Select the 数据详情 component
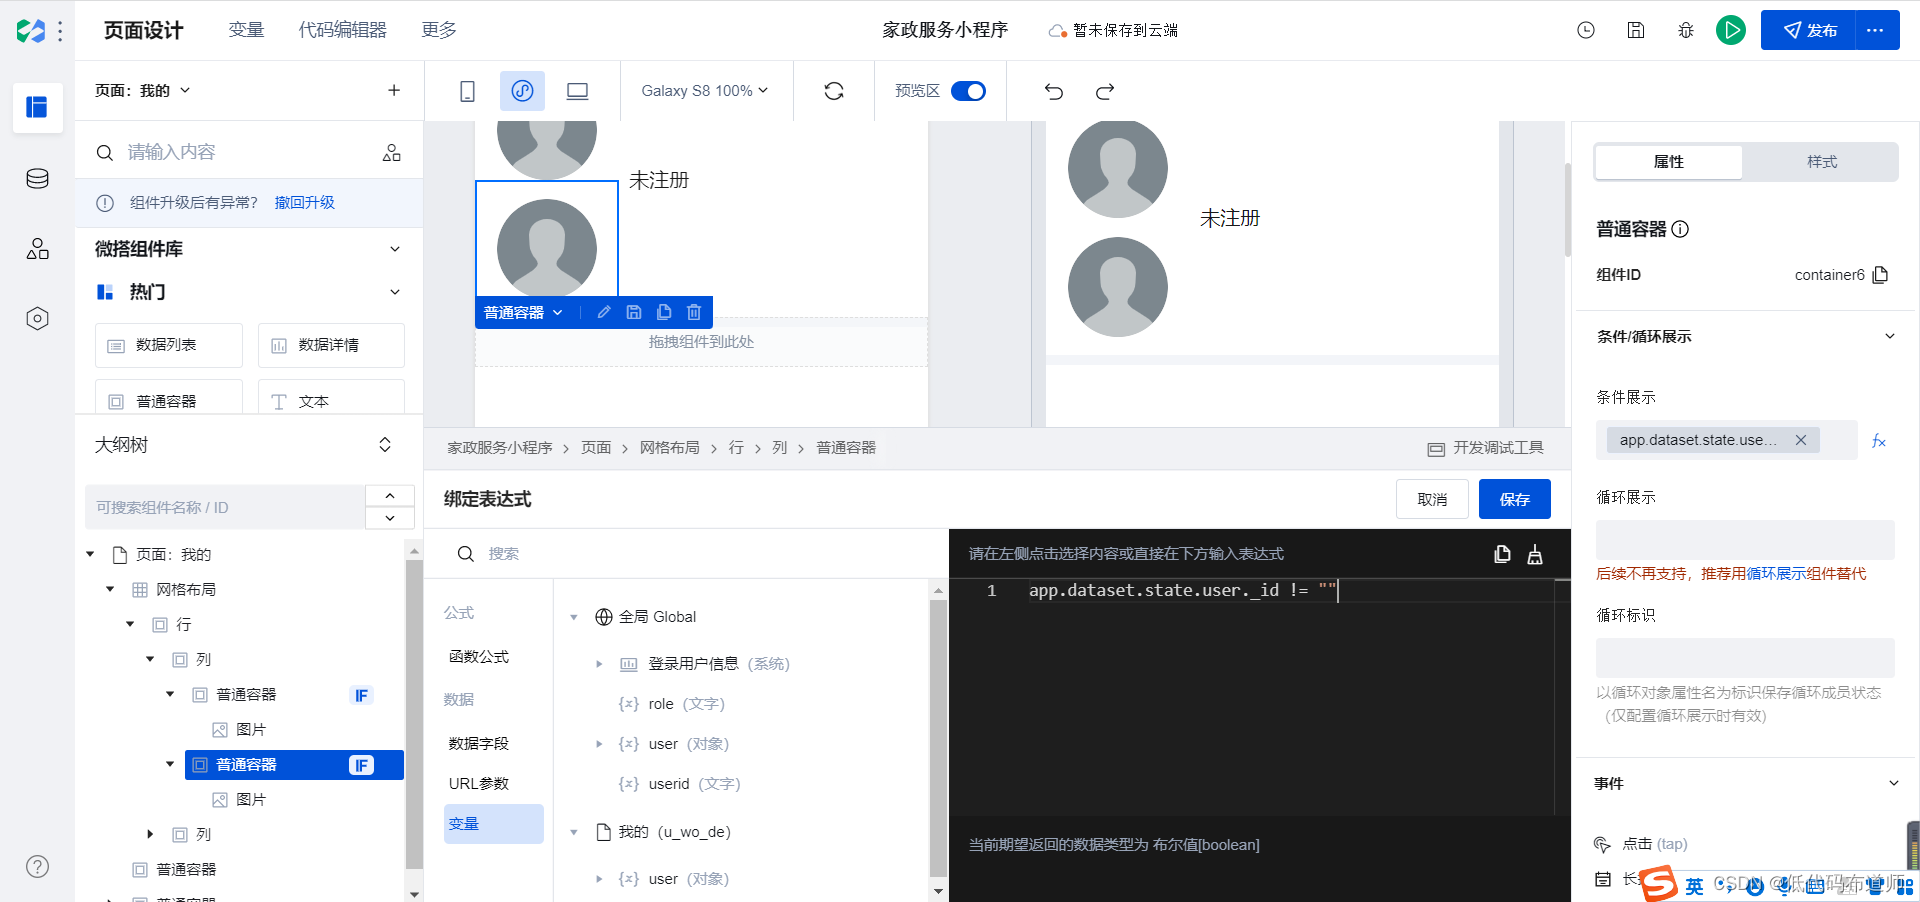The width and height of the screenshot is (1920, 902). point(331,345)
